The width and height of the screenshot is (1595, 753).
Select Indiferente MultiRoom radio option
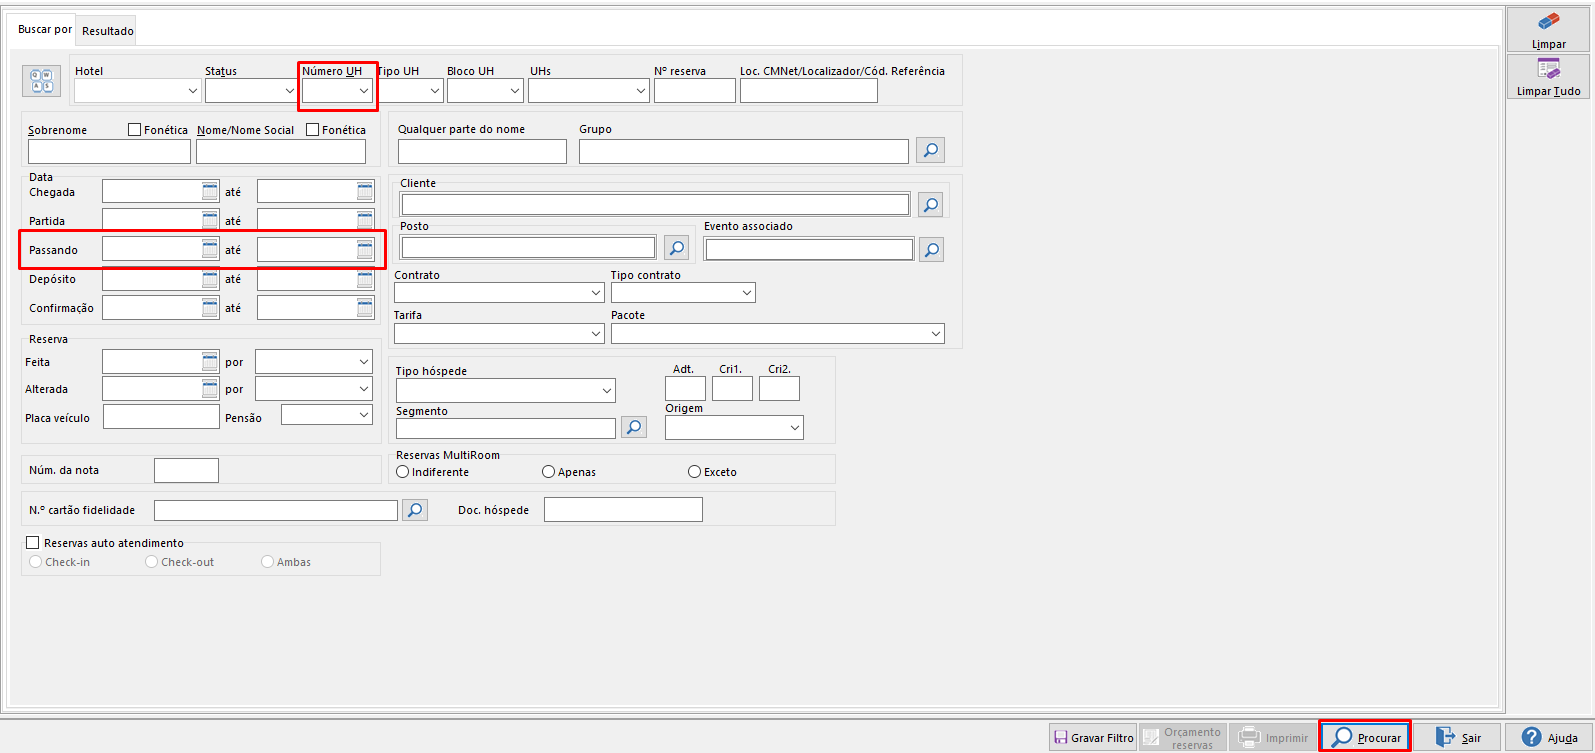click(403, 472)
